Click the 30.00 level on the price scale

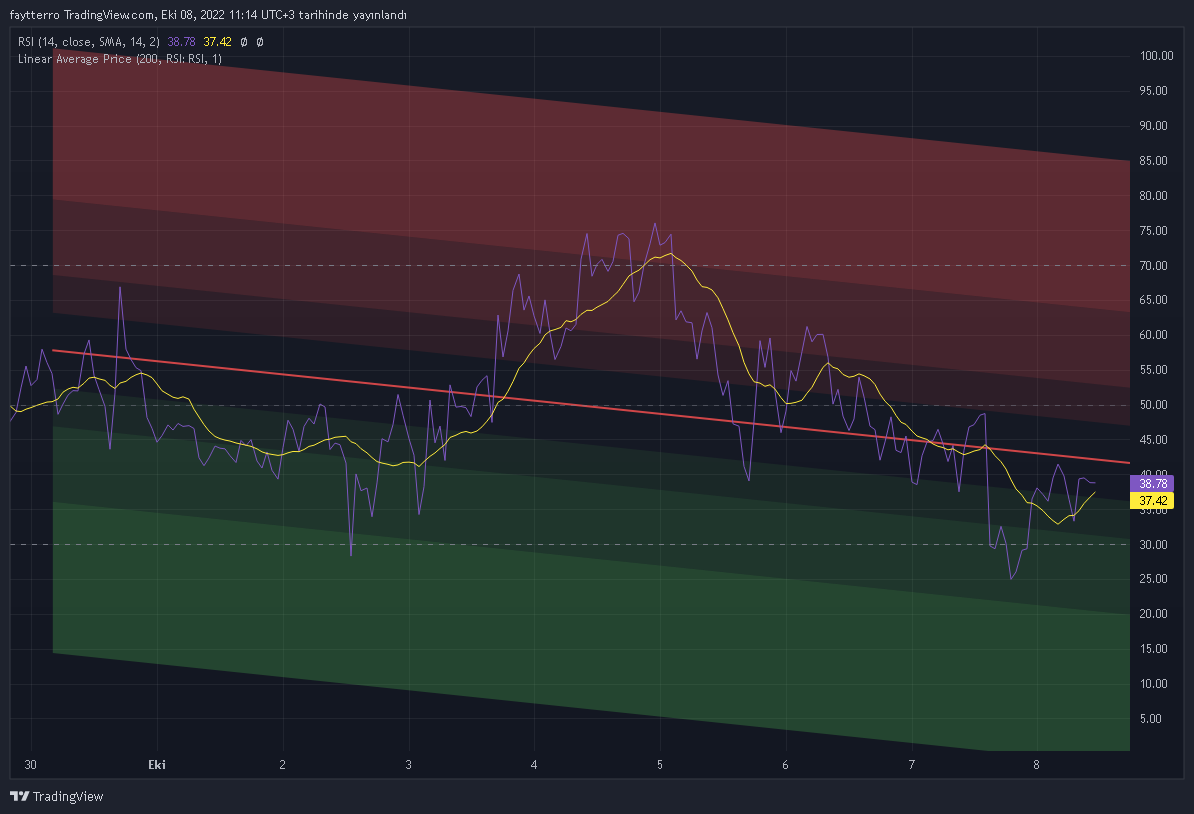[x=1153, y=544]
